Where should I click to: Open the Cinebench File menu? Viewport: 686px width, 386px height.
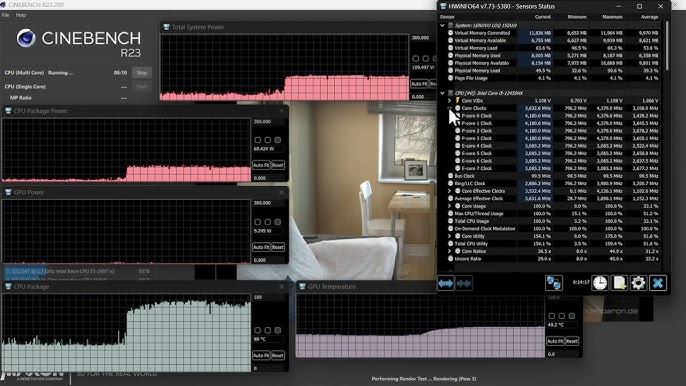5,15
